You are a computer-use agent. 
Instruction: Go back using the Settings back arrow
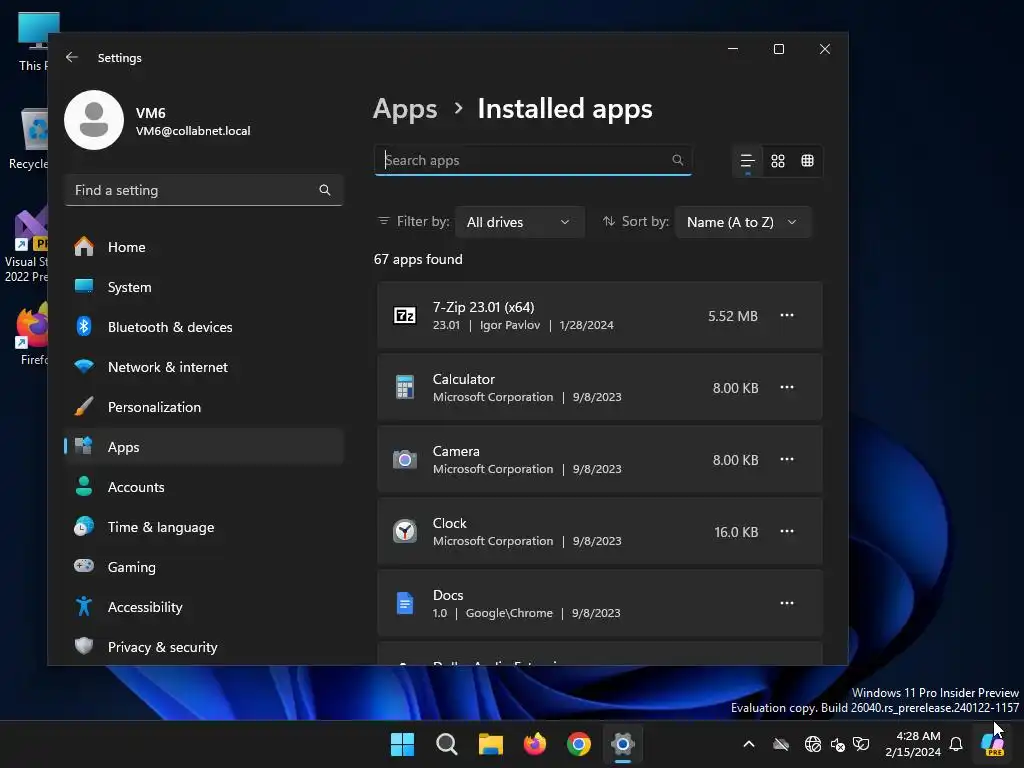pyautogui.click(x=72, y=57)
